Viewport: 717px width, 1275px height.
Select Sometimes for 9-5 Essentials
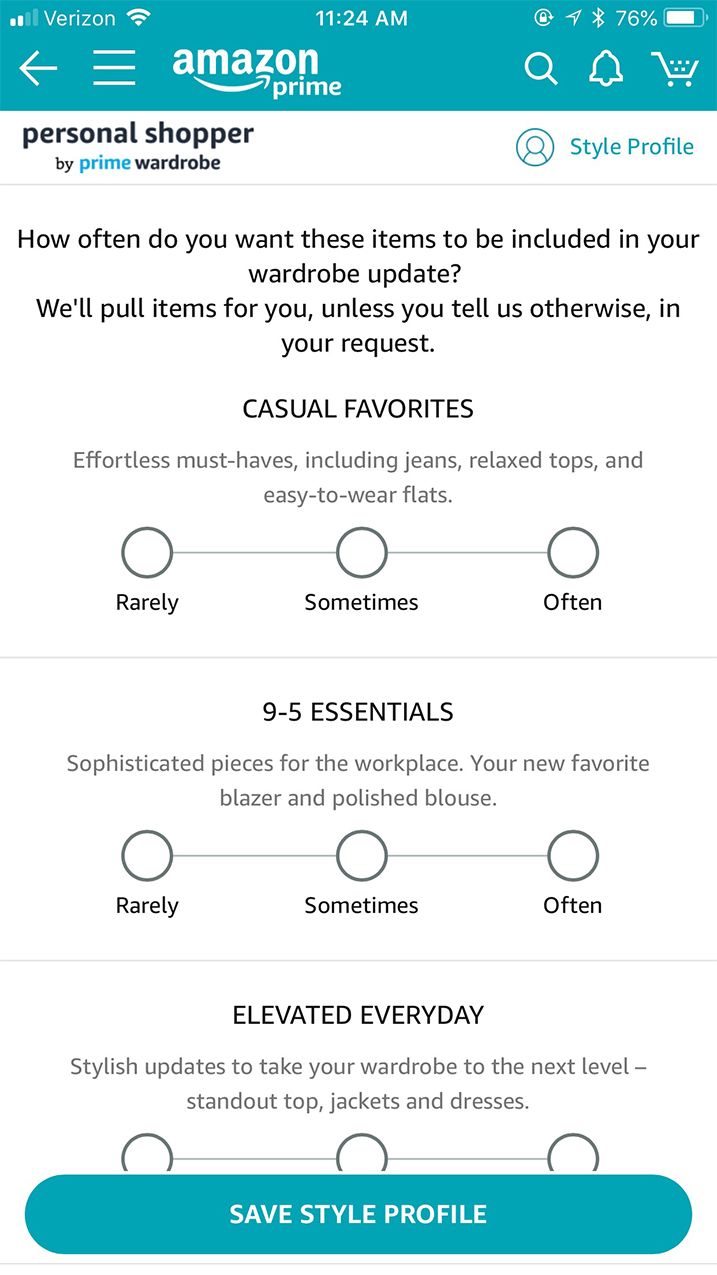[x=361, y=855]
